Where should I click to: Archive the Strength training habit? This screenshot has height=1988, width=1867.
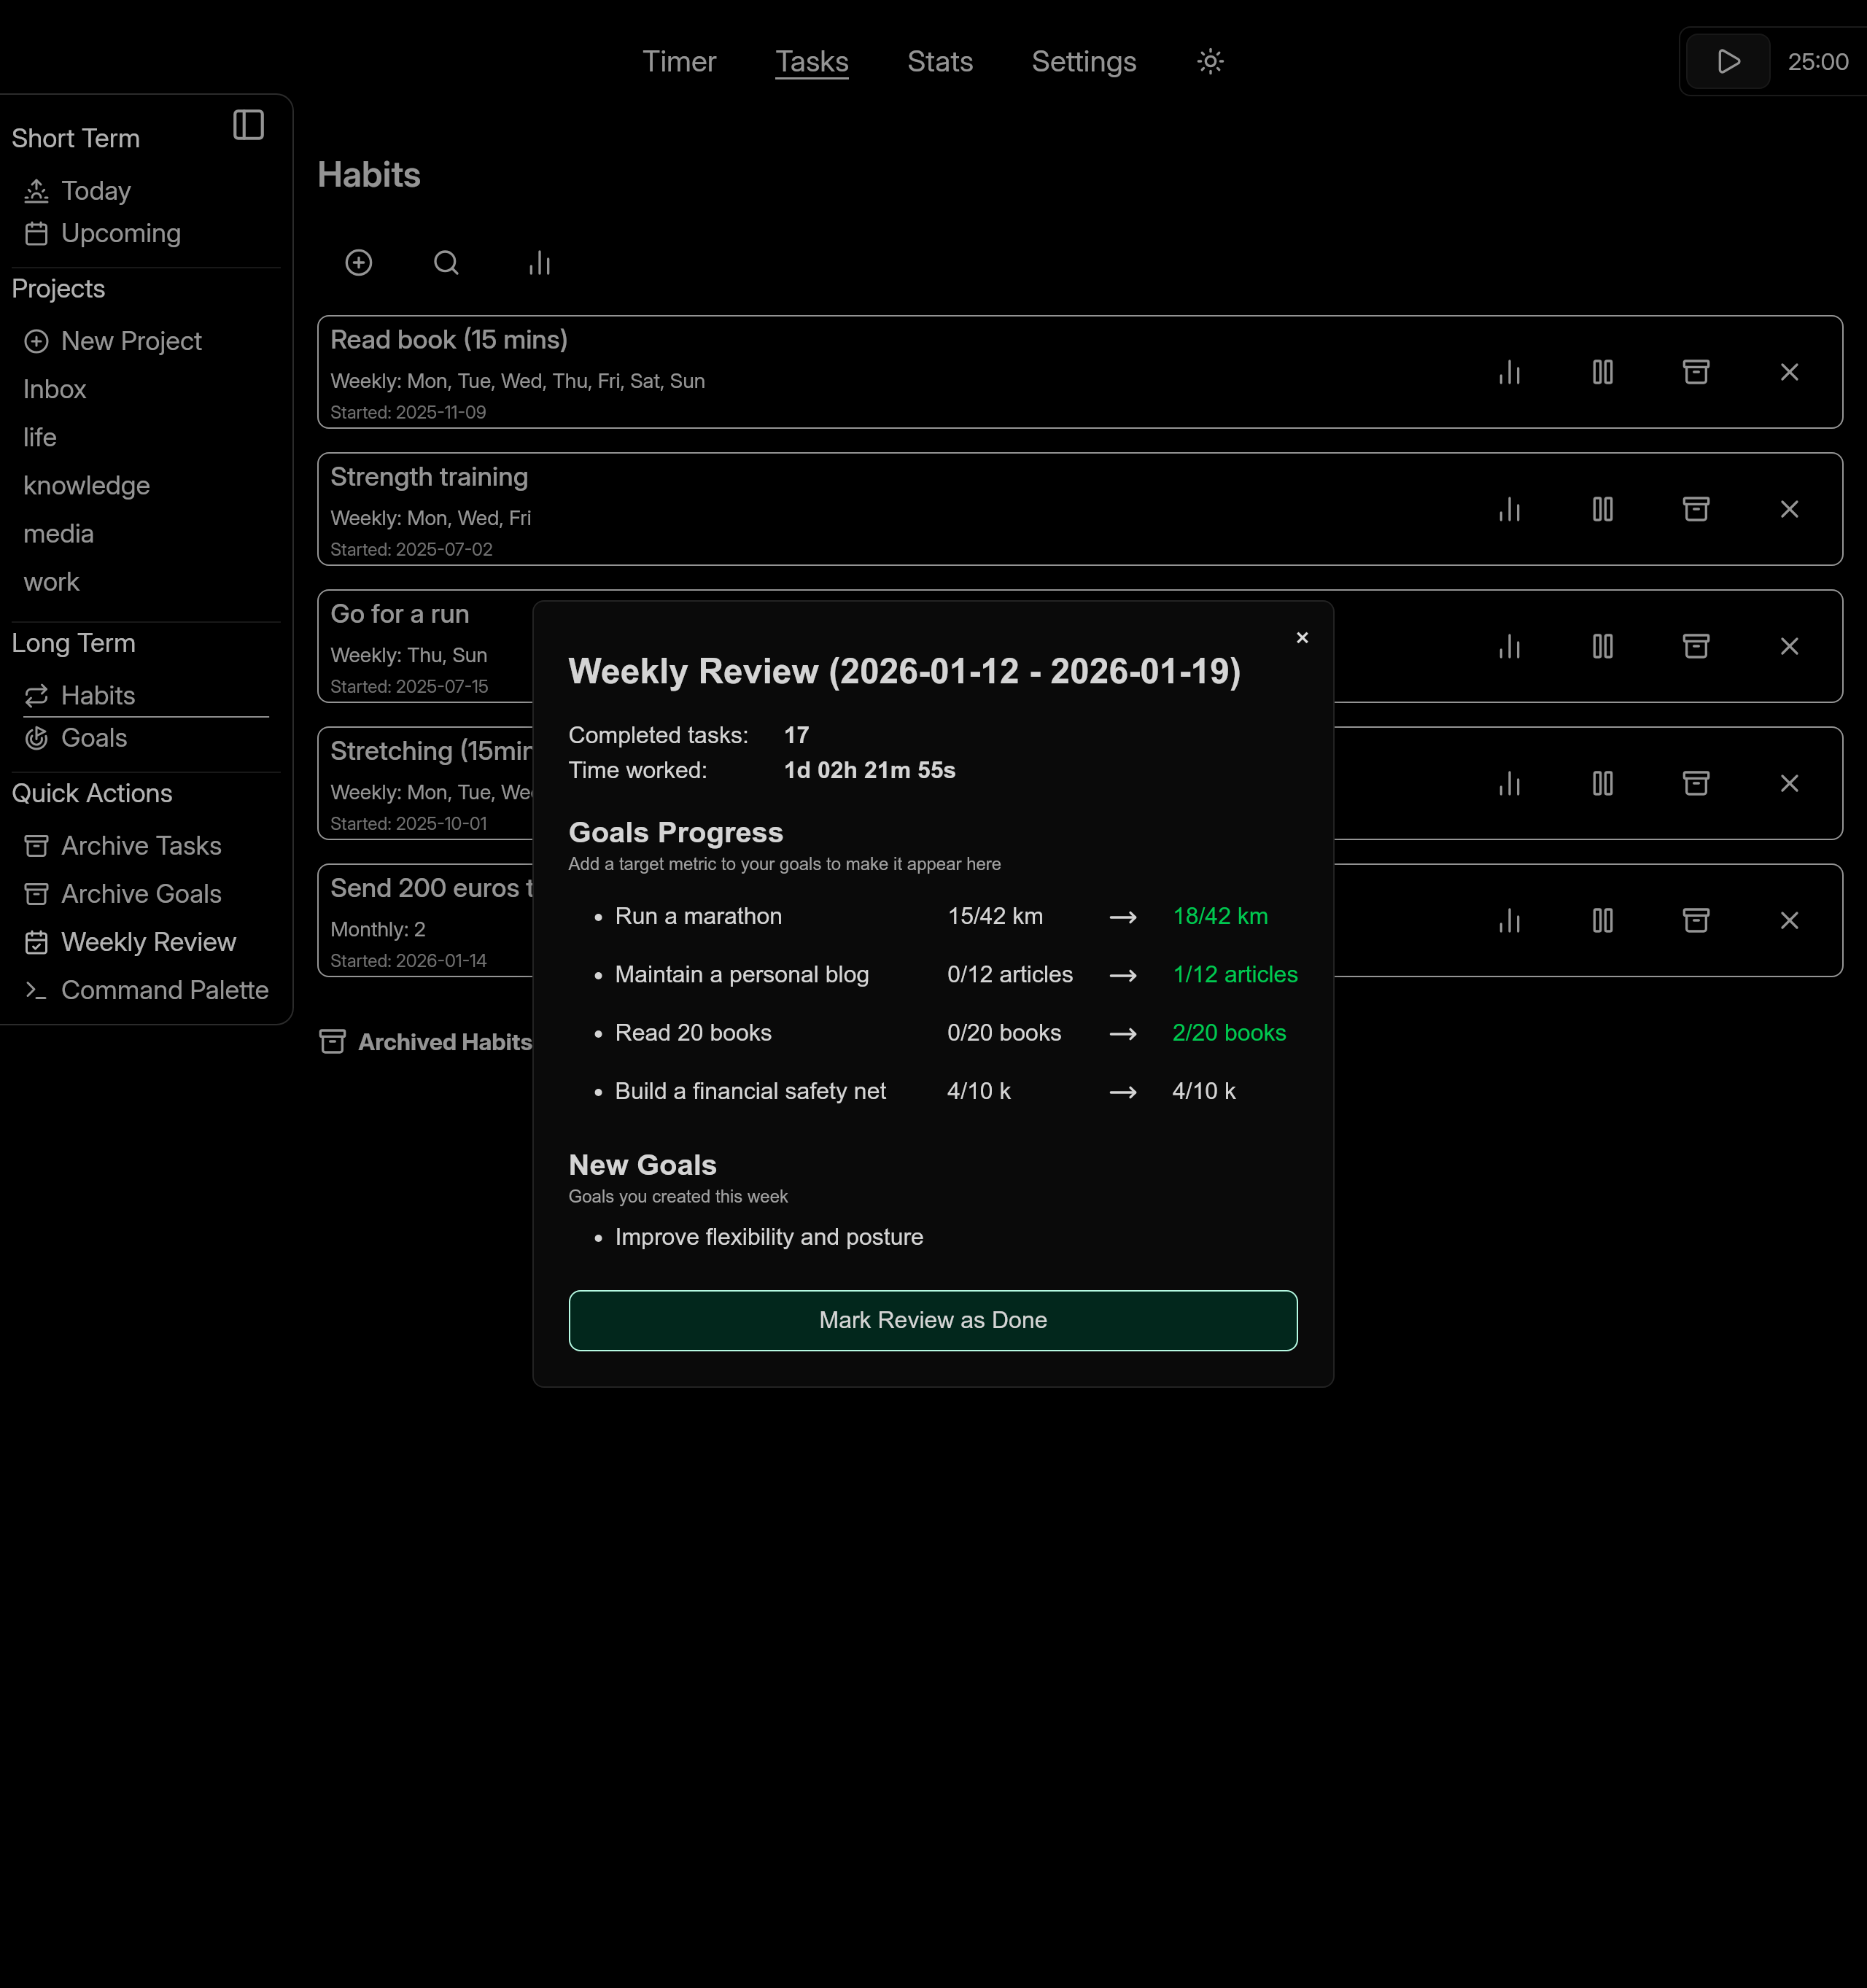click(1696, 508)
